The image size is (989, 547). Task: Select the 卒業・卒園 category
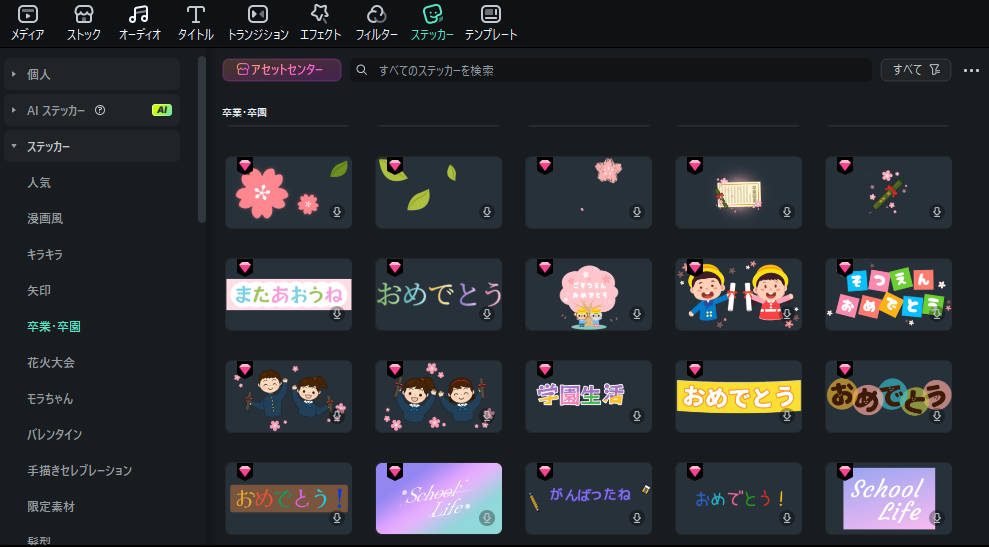tap(54, 327)
